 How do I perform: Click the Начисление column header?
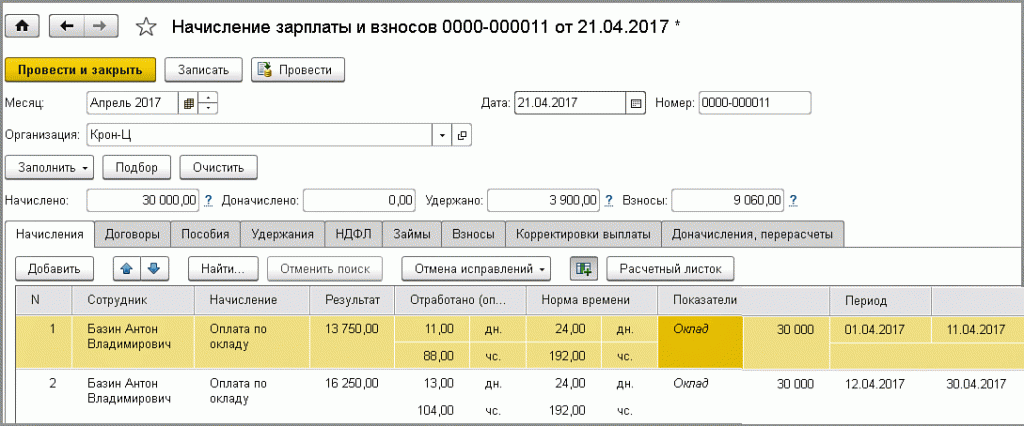point(252,300)
